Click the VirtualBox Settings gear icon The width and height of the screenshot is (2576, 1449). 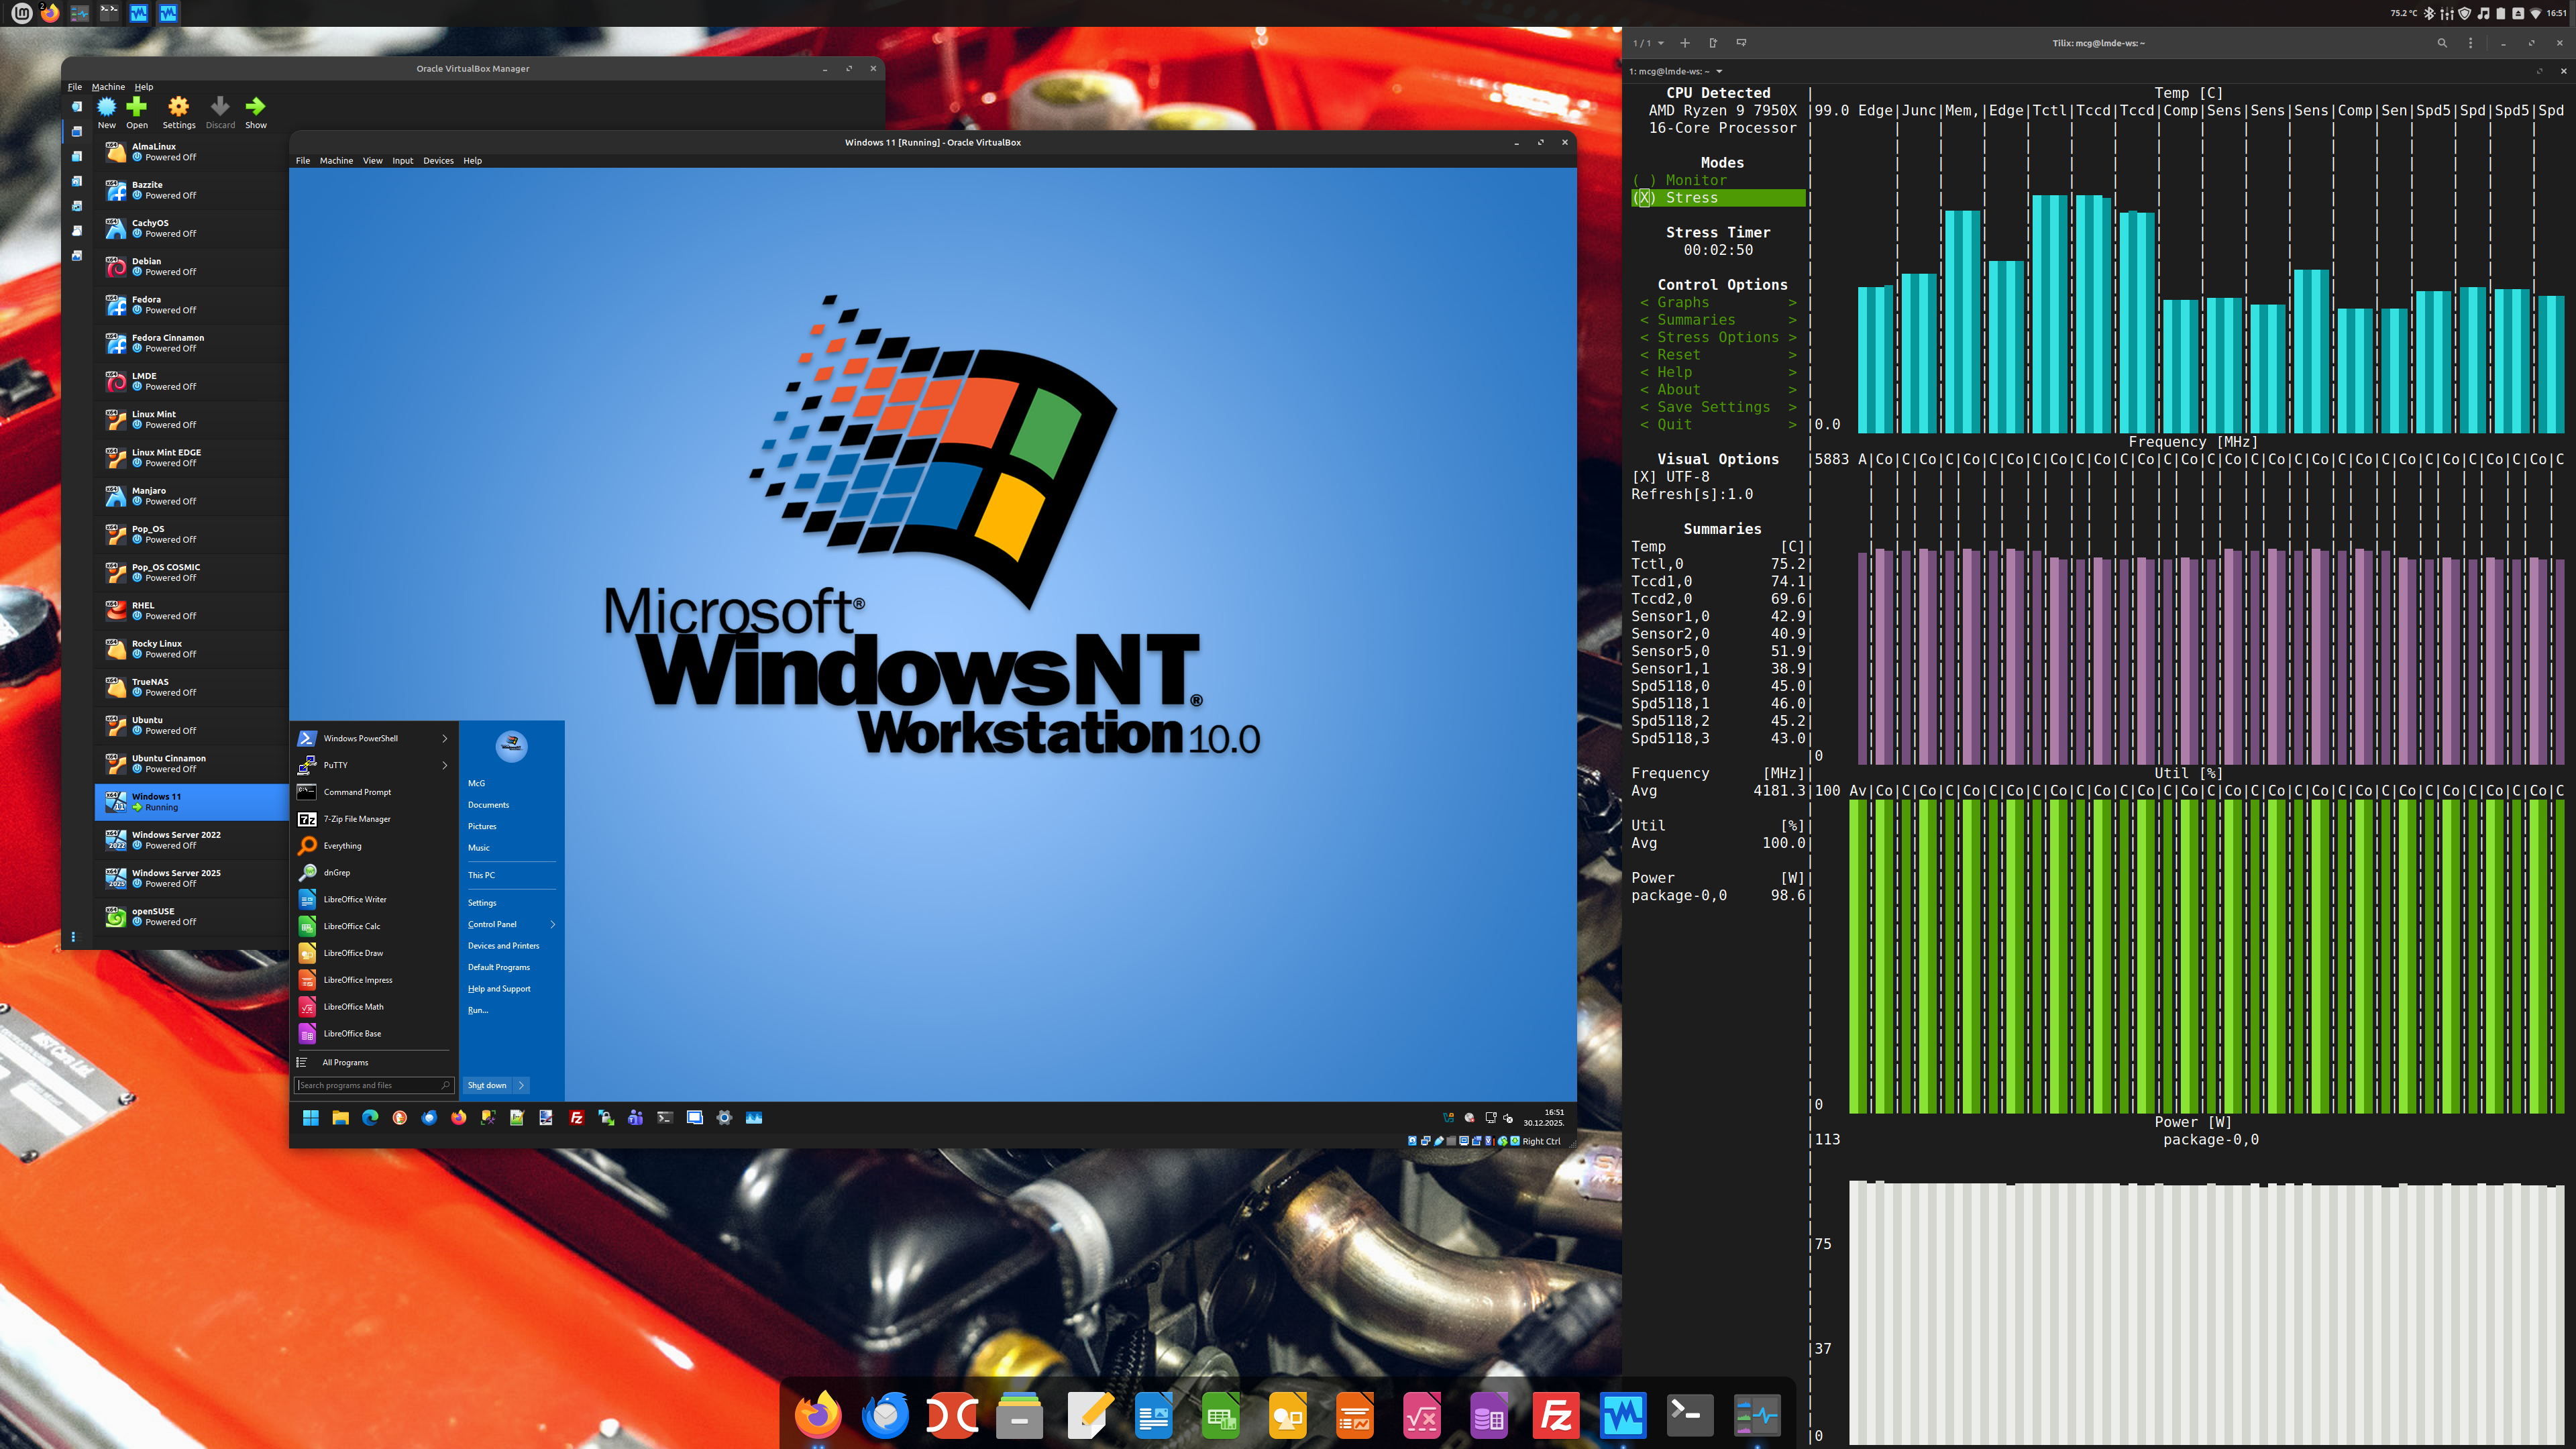(178, 107)
